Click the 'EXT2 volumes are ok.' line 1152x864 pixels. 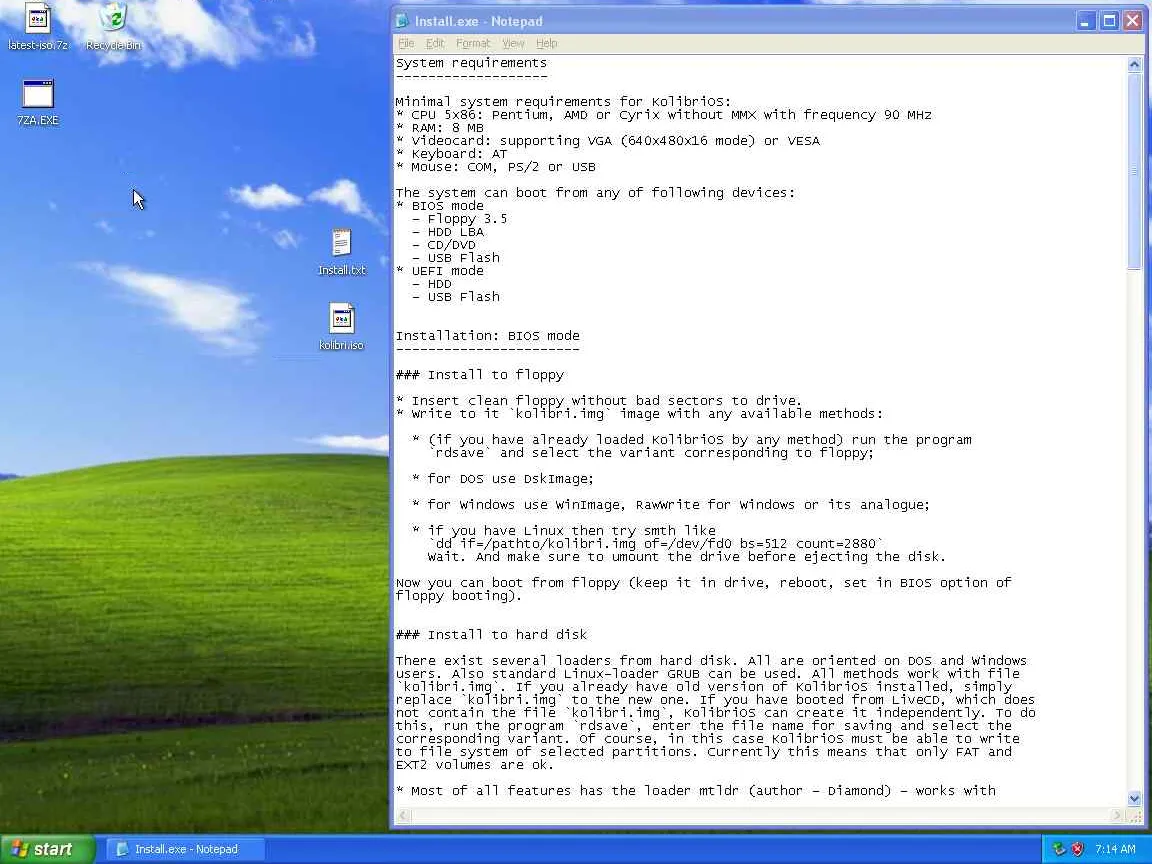(x=475, y=765)
